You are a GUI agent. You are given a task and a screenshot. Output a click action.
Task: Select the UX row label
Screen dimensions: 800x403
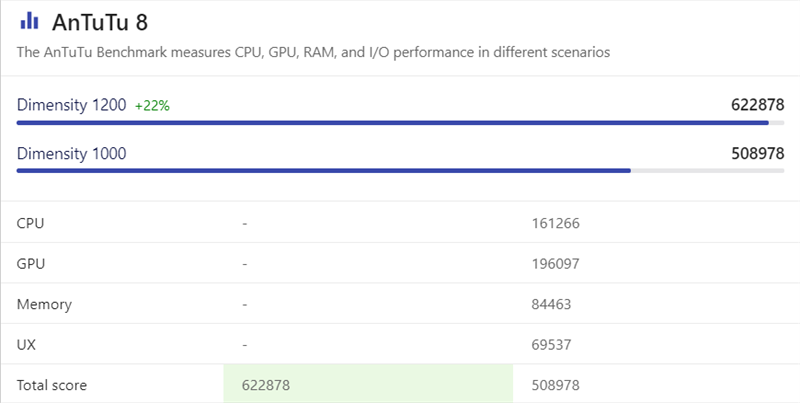click(27, 344)
